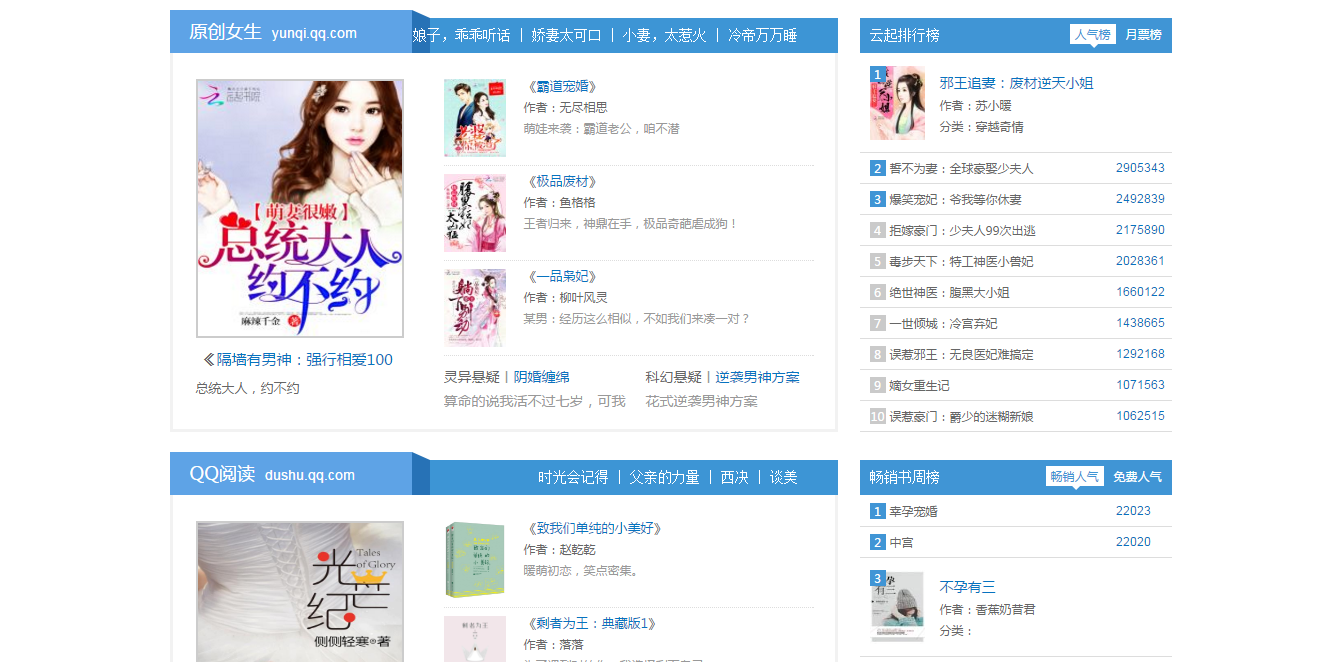Switch to the 月票榜 tab
1344x662 pixels.
point(1143,35)
